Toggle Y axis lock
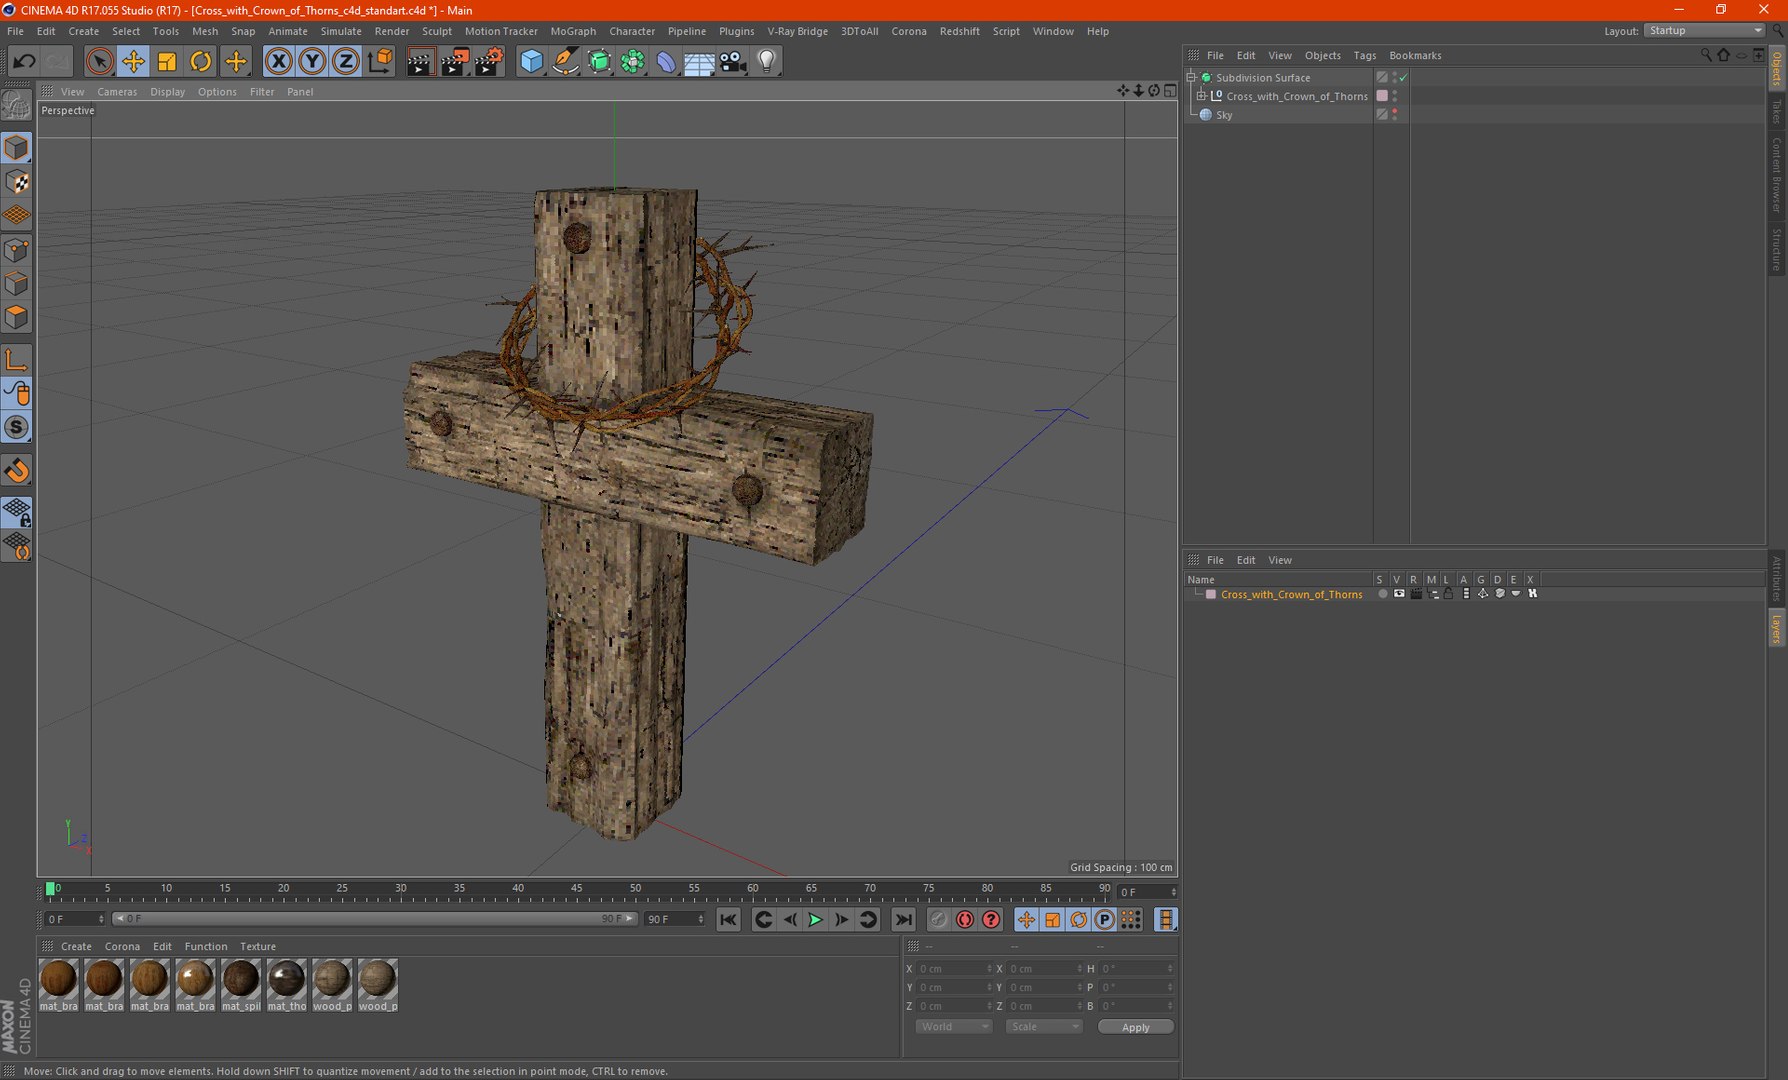Viewport: 1788px width, 1080px height. click(312, 61)
